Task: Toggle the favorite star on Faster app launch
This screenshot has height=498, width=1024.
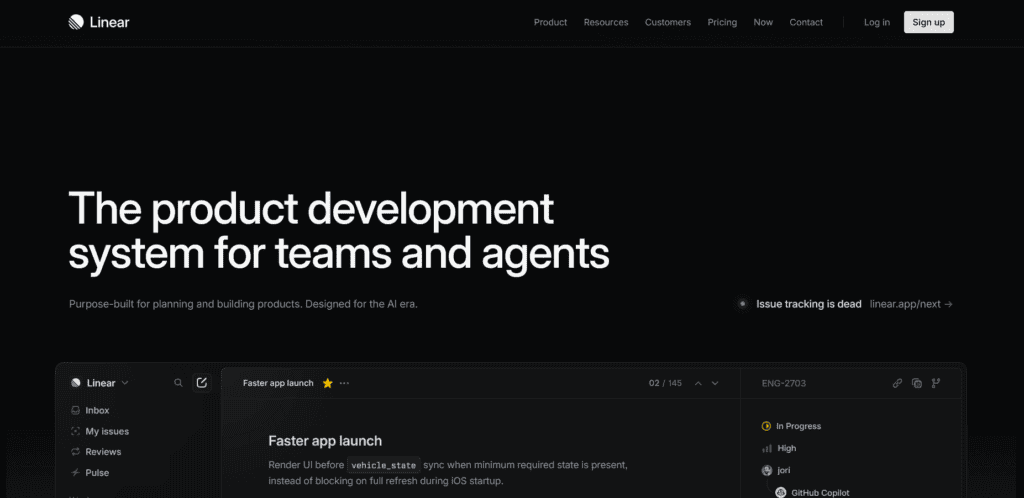Action: click(x=328, y=383)
